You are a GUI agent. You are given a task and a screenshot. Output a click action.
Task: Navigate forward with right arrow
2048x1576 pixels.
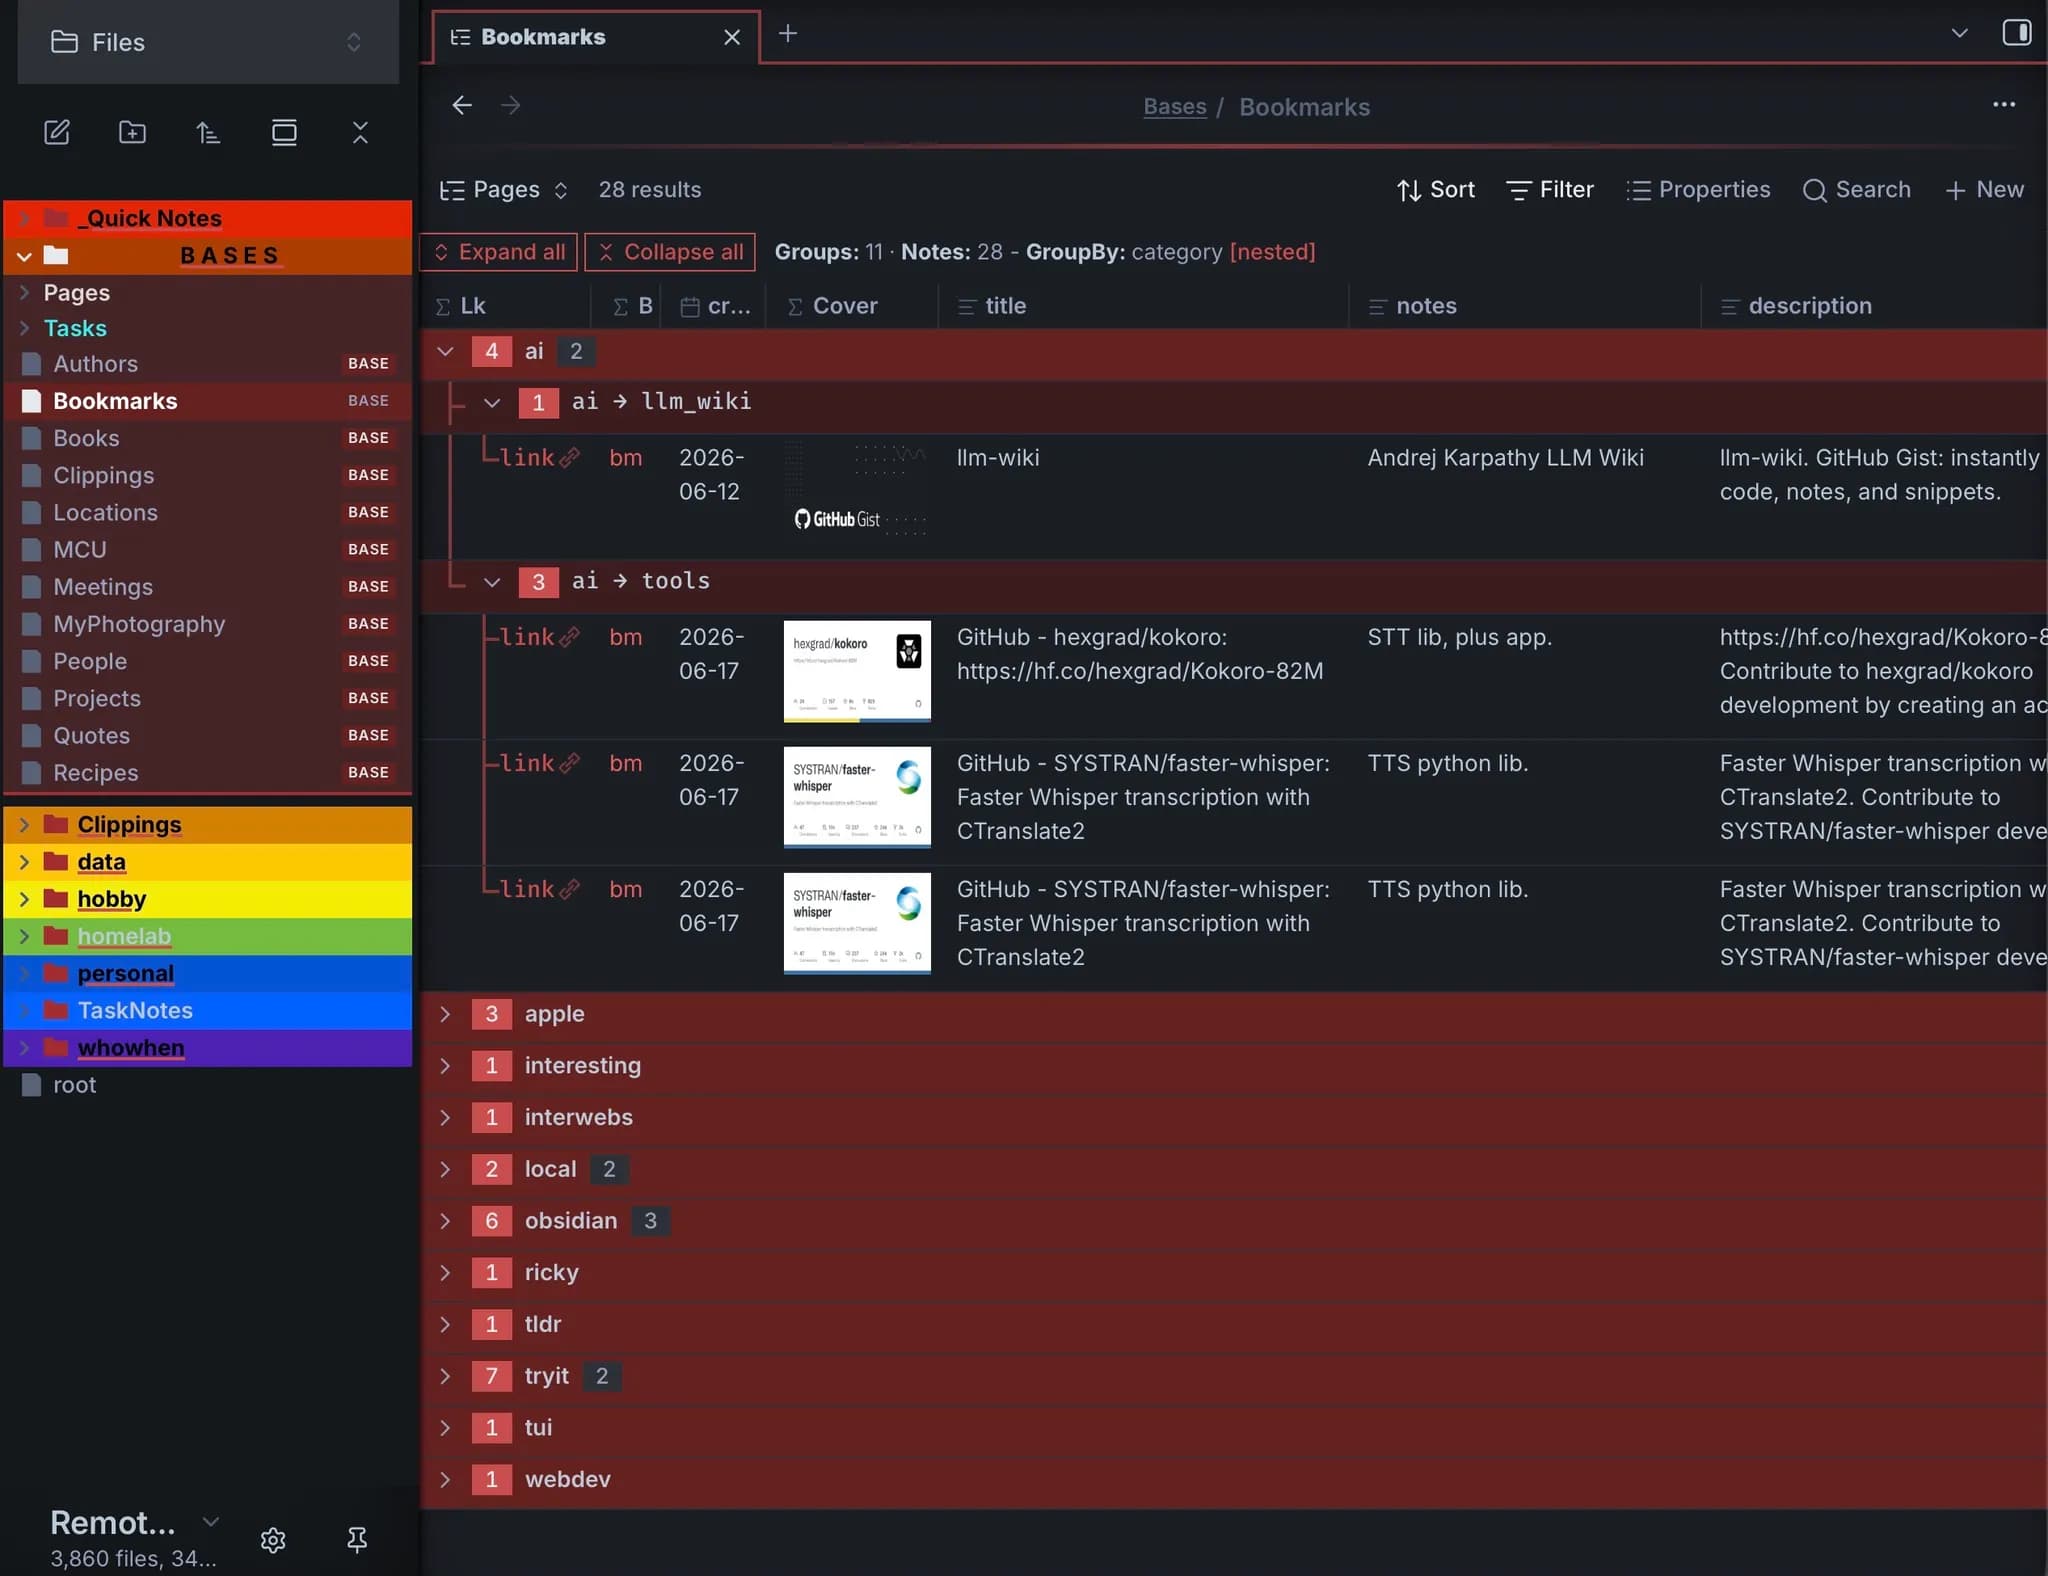pyautogui.click(x=510, y=105)
